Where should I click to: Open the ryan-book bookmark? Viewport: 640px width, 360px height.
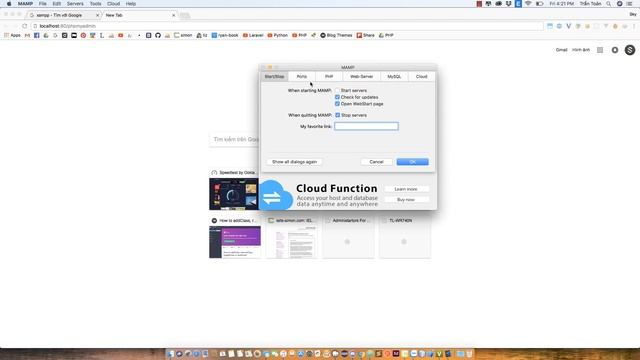pos(225,35)
